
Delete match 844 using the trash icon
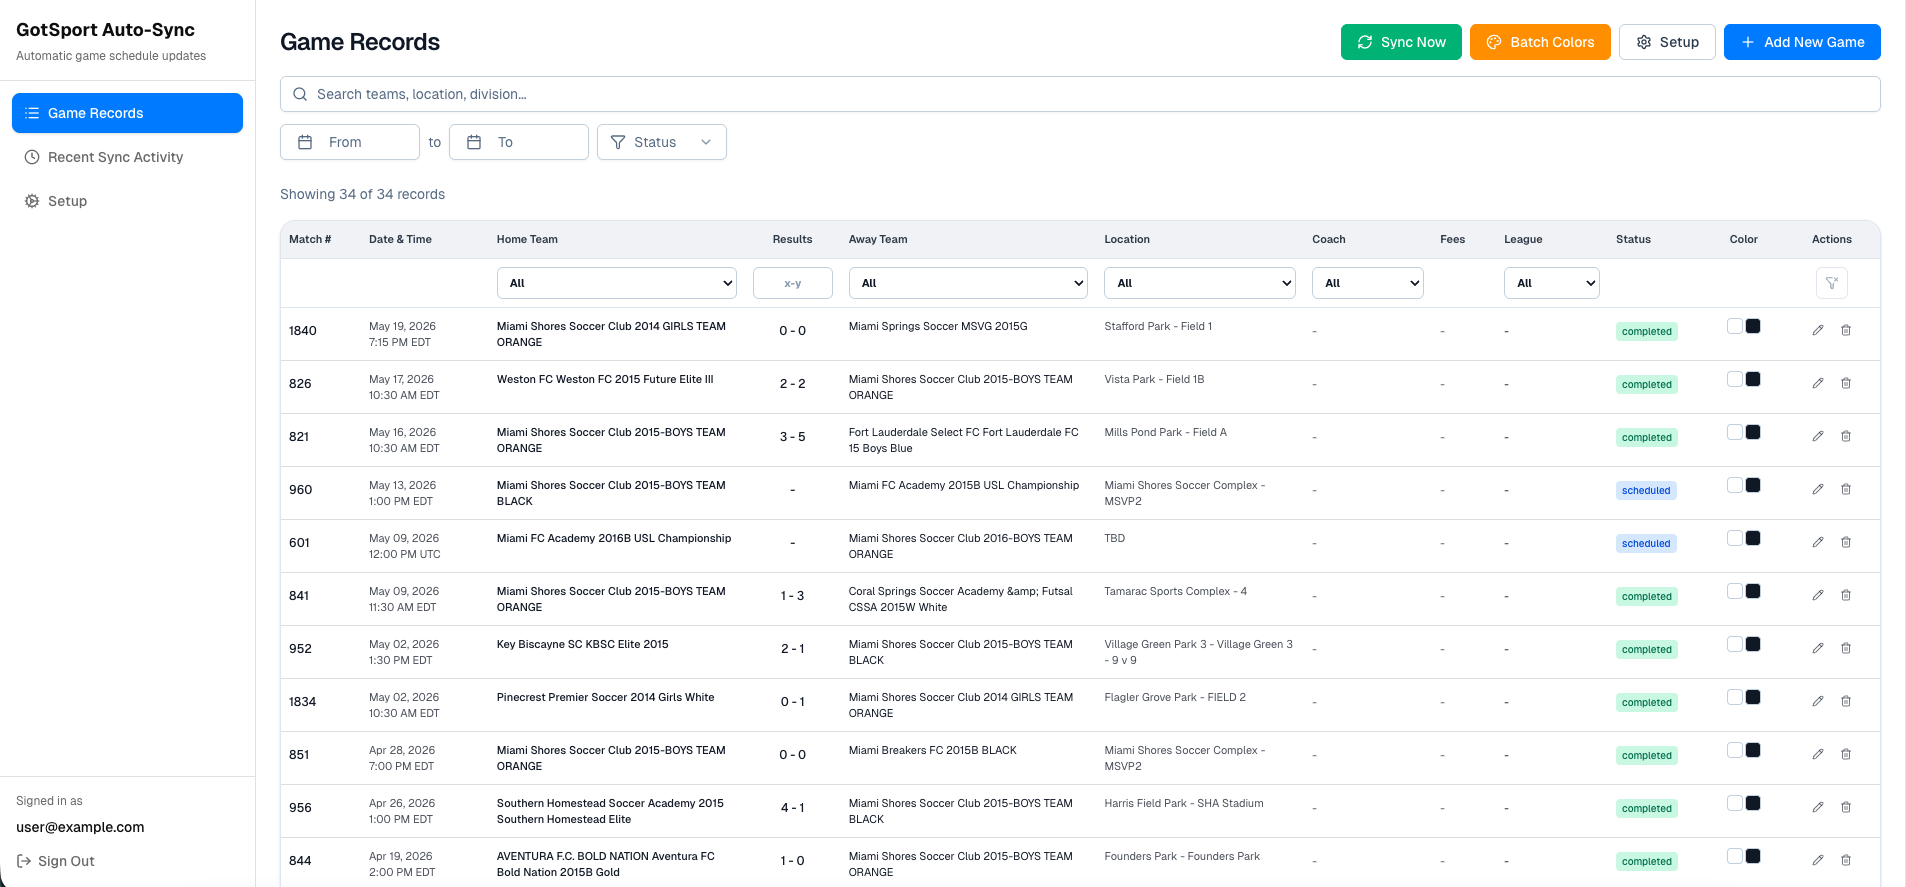click(x=1846, y=860)
